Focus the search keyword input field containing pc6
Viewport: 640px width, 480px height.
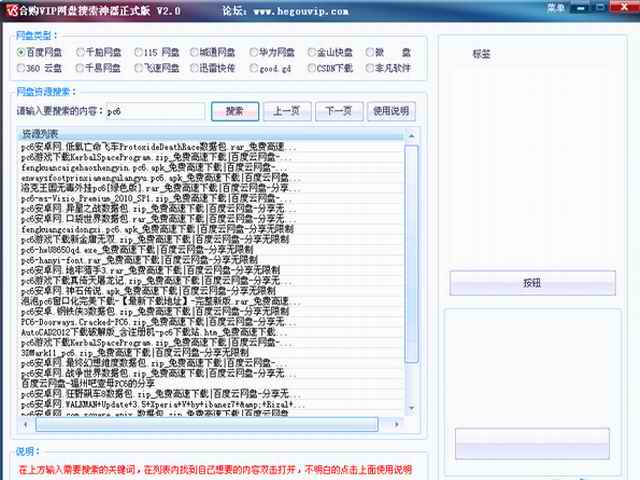click(155, 111)
